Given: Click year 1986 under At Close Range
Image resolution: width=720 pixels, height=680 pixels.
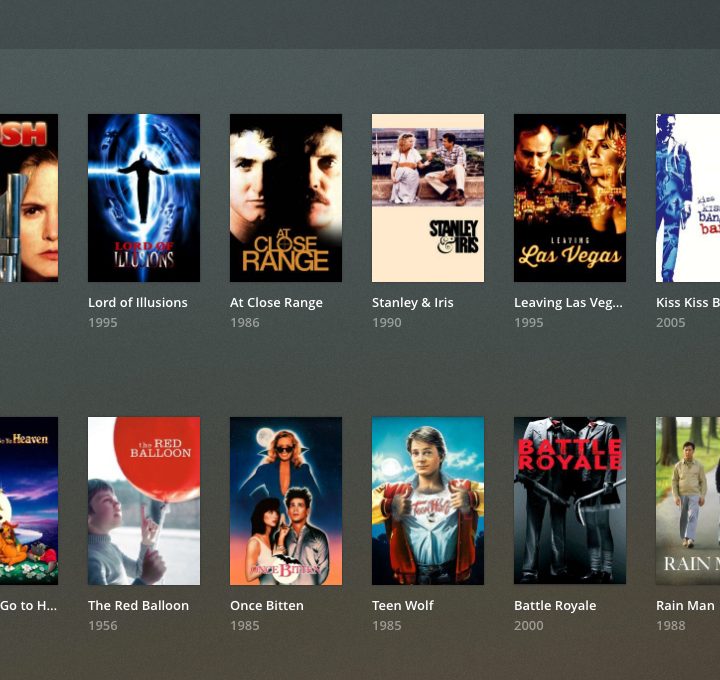Looking at the screenshot, I should tap(245, 323).
